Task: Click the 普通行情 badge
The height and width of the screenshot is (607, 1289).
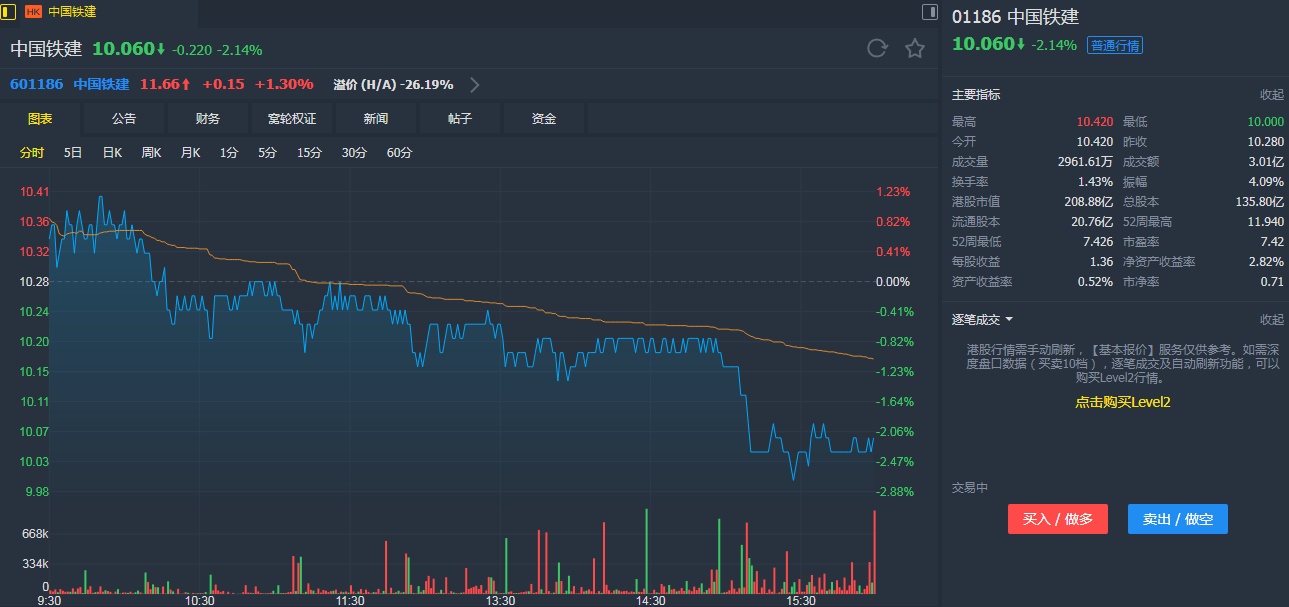Action: coord(1115,45)
